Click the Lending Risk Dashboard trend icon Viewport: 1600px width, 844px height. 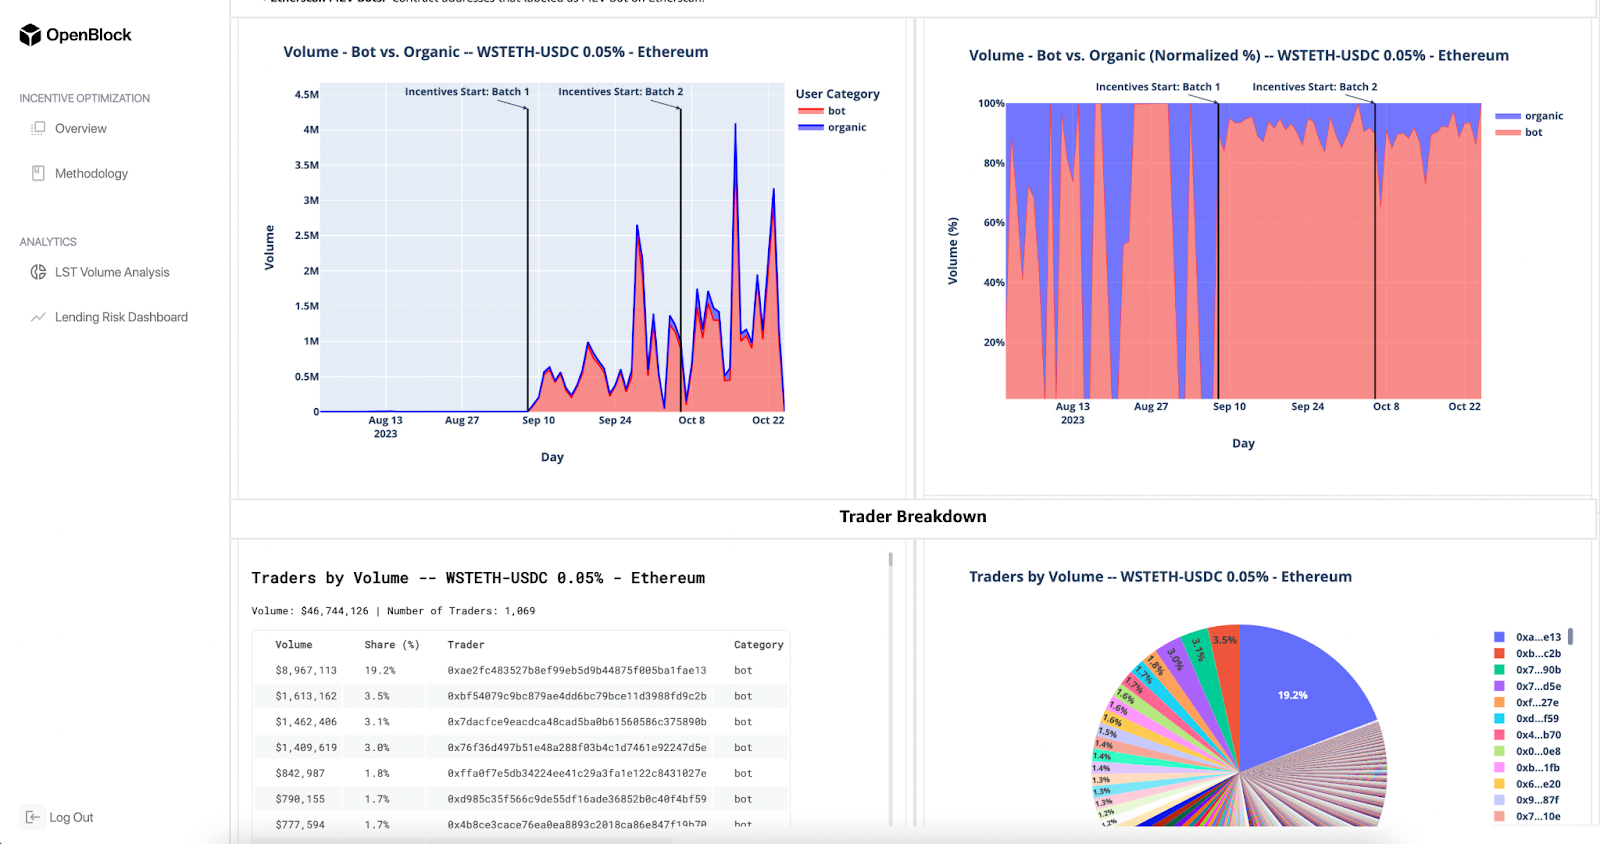38,317
